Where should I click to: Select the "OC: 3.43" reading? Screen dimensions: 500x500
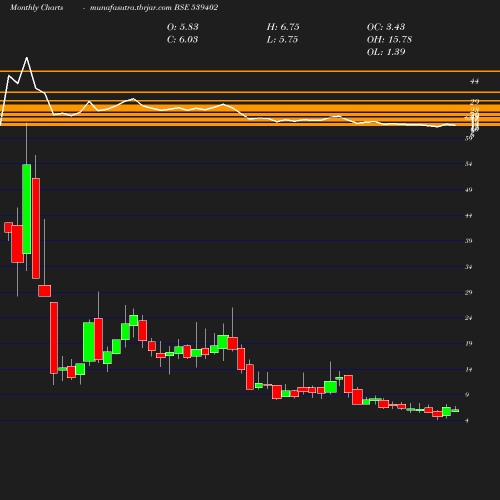point(386,27)
